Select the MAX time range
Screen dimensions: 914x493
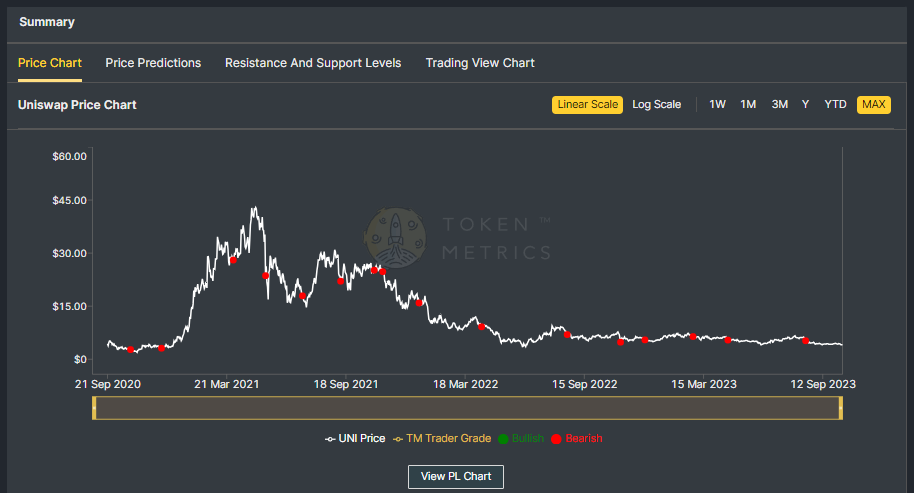874,105
